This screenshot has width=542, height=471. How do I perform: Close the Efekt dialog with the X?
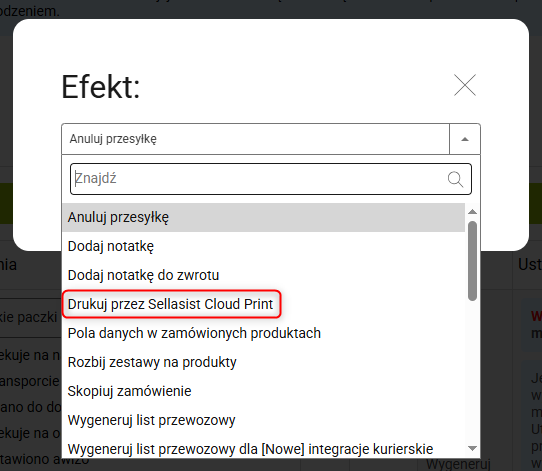465,85
